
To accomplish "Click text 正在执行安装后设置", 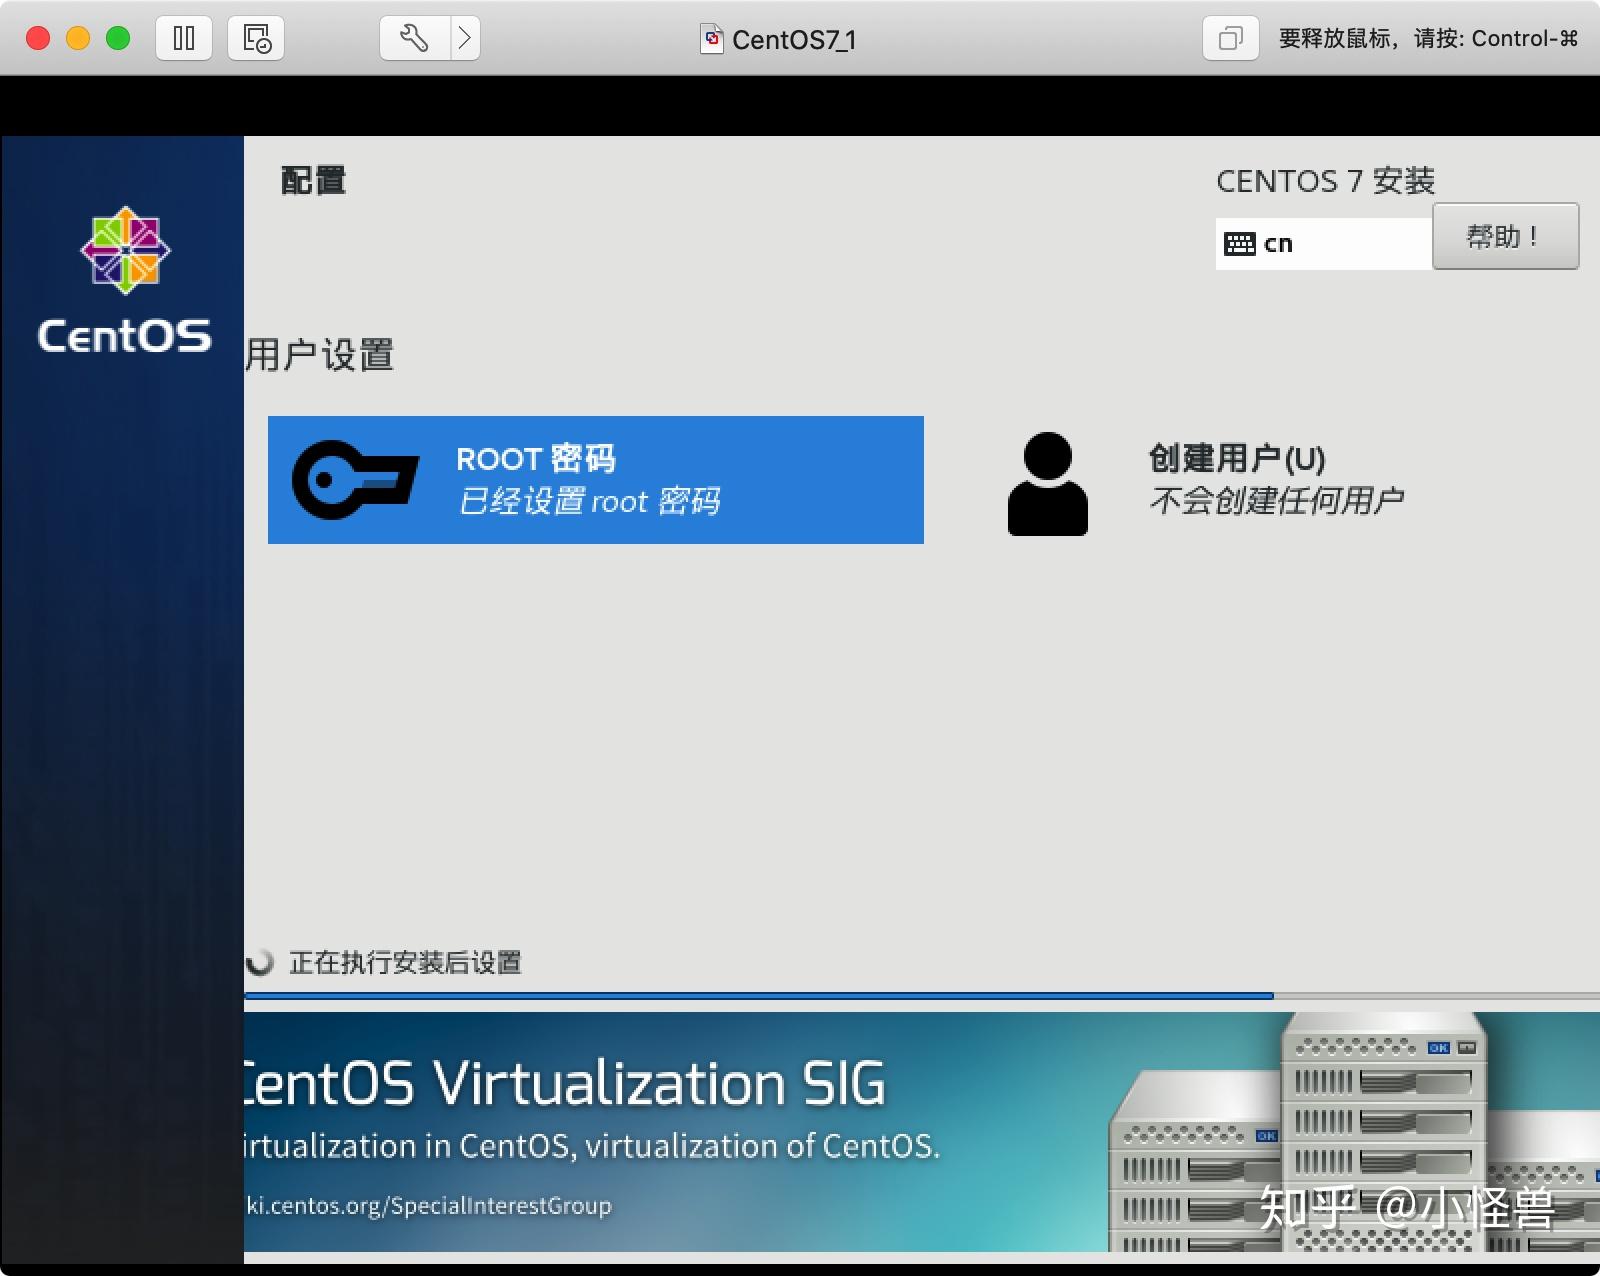I will tap(405, 962).
